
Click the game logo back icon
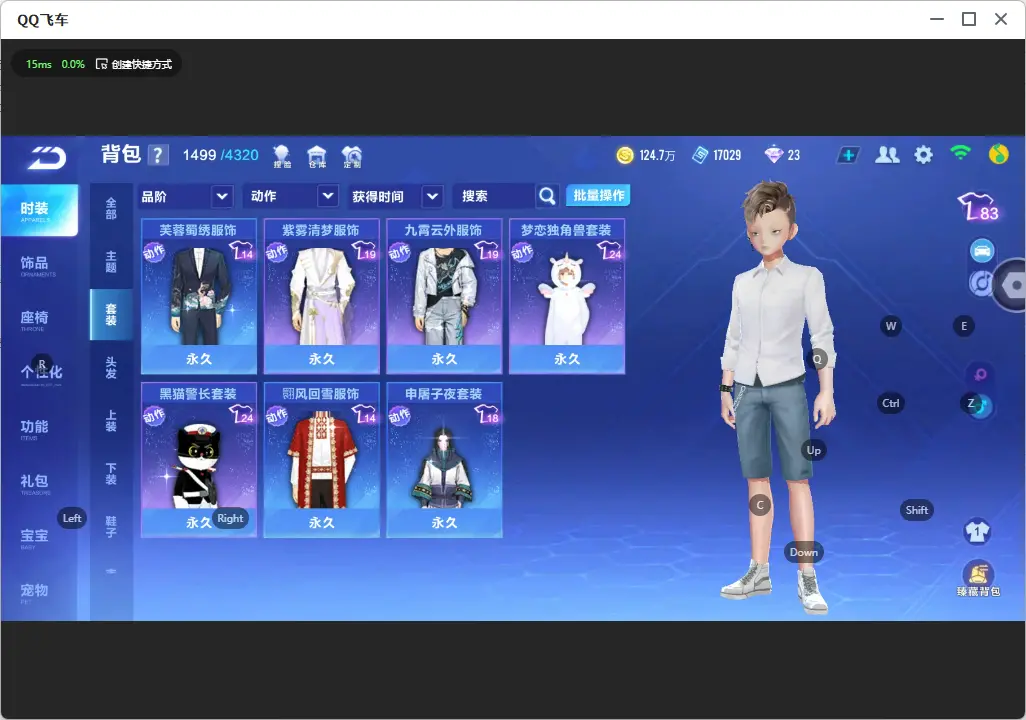click(46, 157)
